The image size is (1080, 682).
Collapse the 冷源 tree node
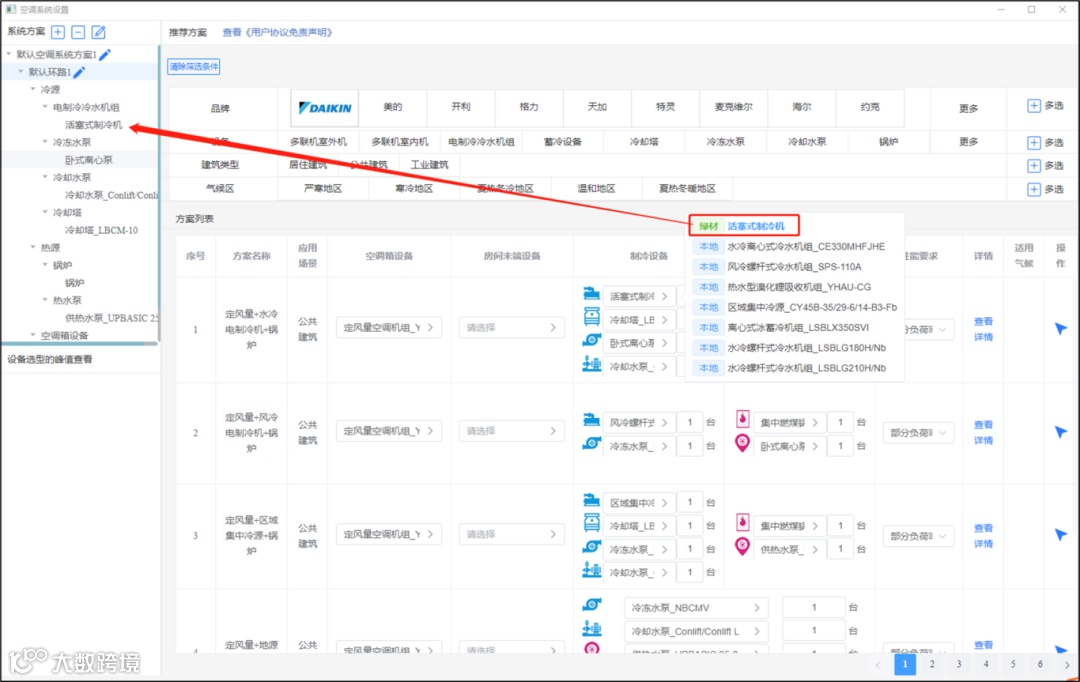pyautogui.click(x=33, y=89)
